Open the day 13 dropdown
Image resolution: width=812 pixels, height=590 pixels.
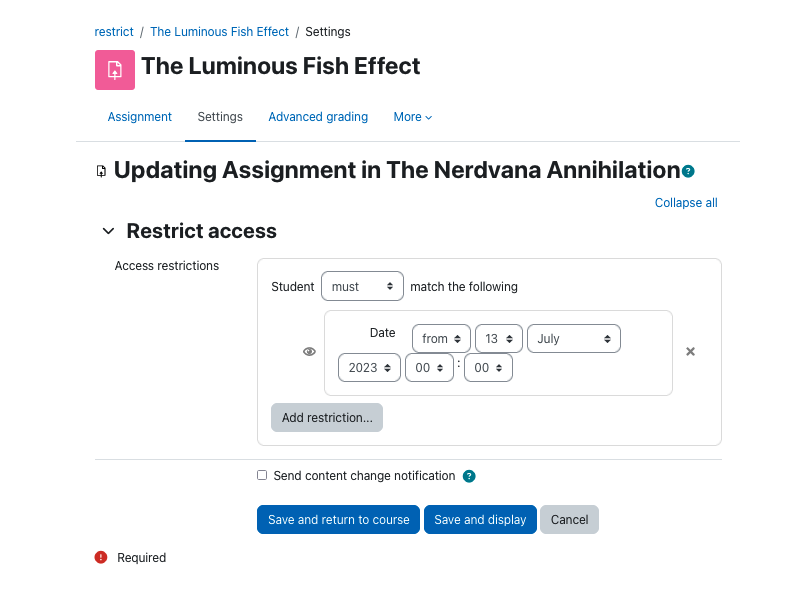[x=499, y=339]
